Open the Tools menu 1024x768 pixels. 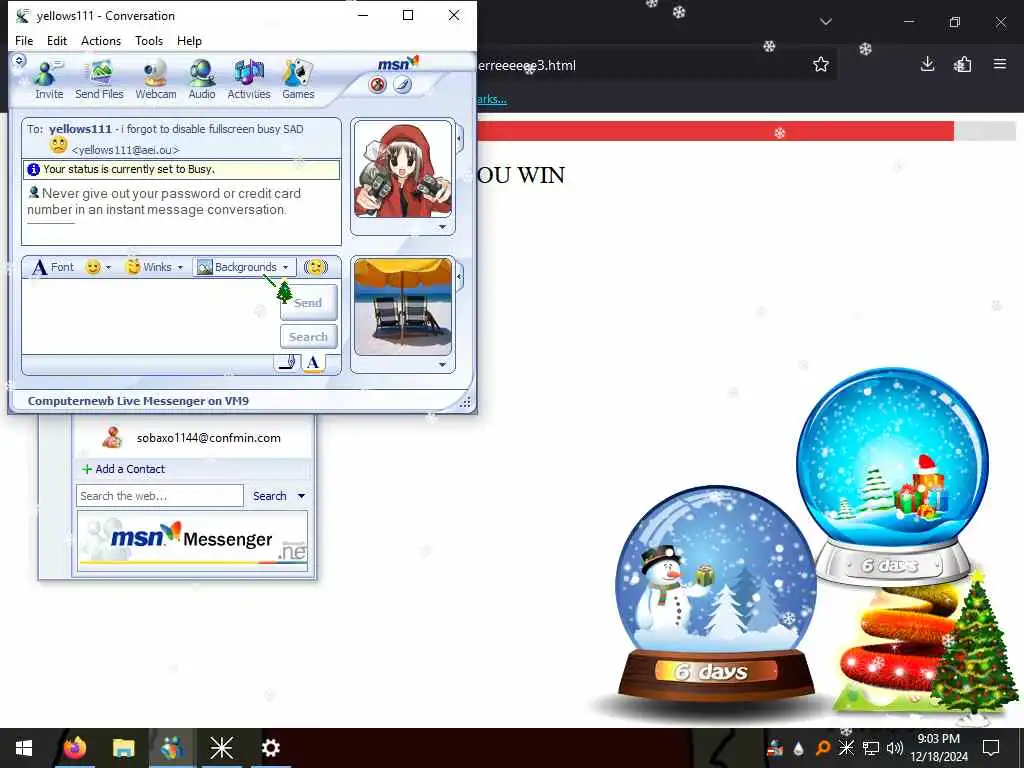149,40
